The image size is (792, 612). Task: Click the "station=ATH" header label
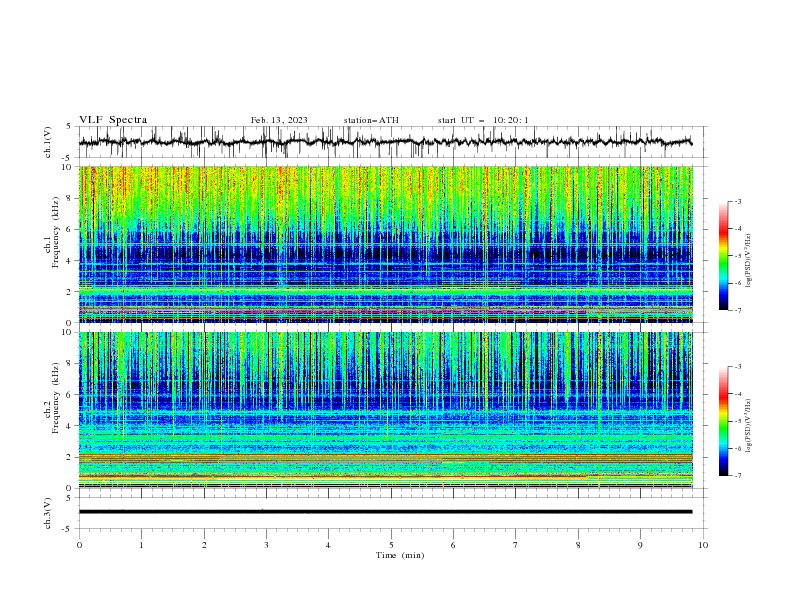pyautogui.click(x=371, y=120)
